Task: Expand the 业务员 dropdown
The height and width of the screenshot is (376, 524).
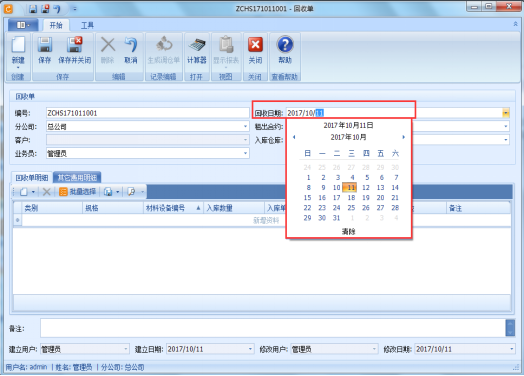Action: [245, 153]
